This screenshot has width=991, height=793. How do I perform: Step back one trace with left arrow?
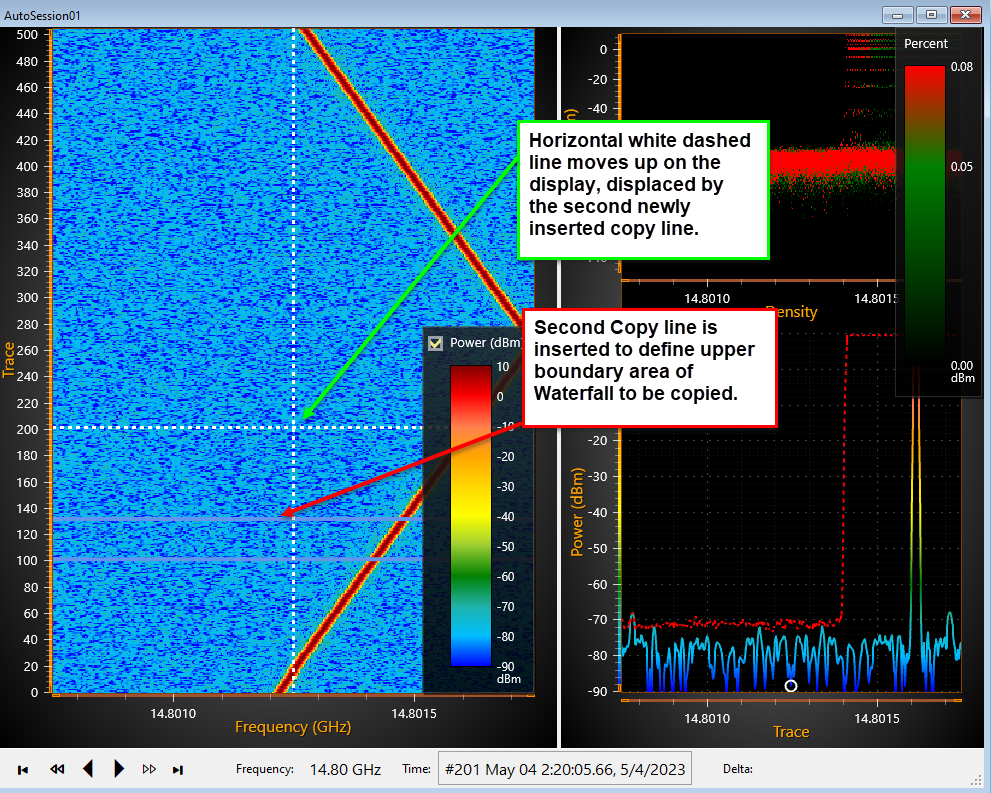point(88,769)
